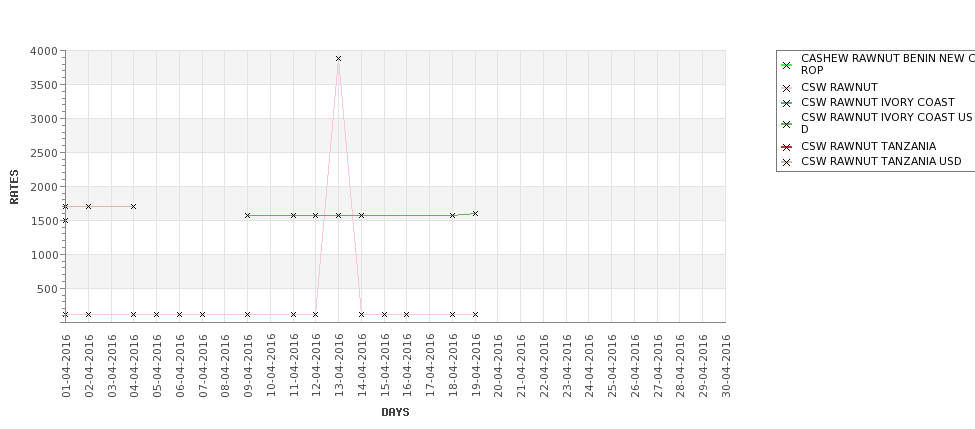This screenshot has height=429, width=975.
Task: Click the green line data point at 18-04-2016
Action: (x=453, y=215)
